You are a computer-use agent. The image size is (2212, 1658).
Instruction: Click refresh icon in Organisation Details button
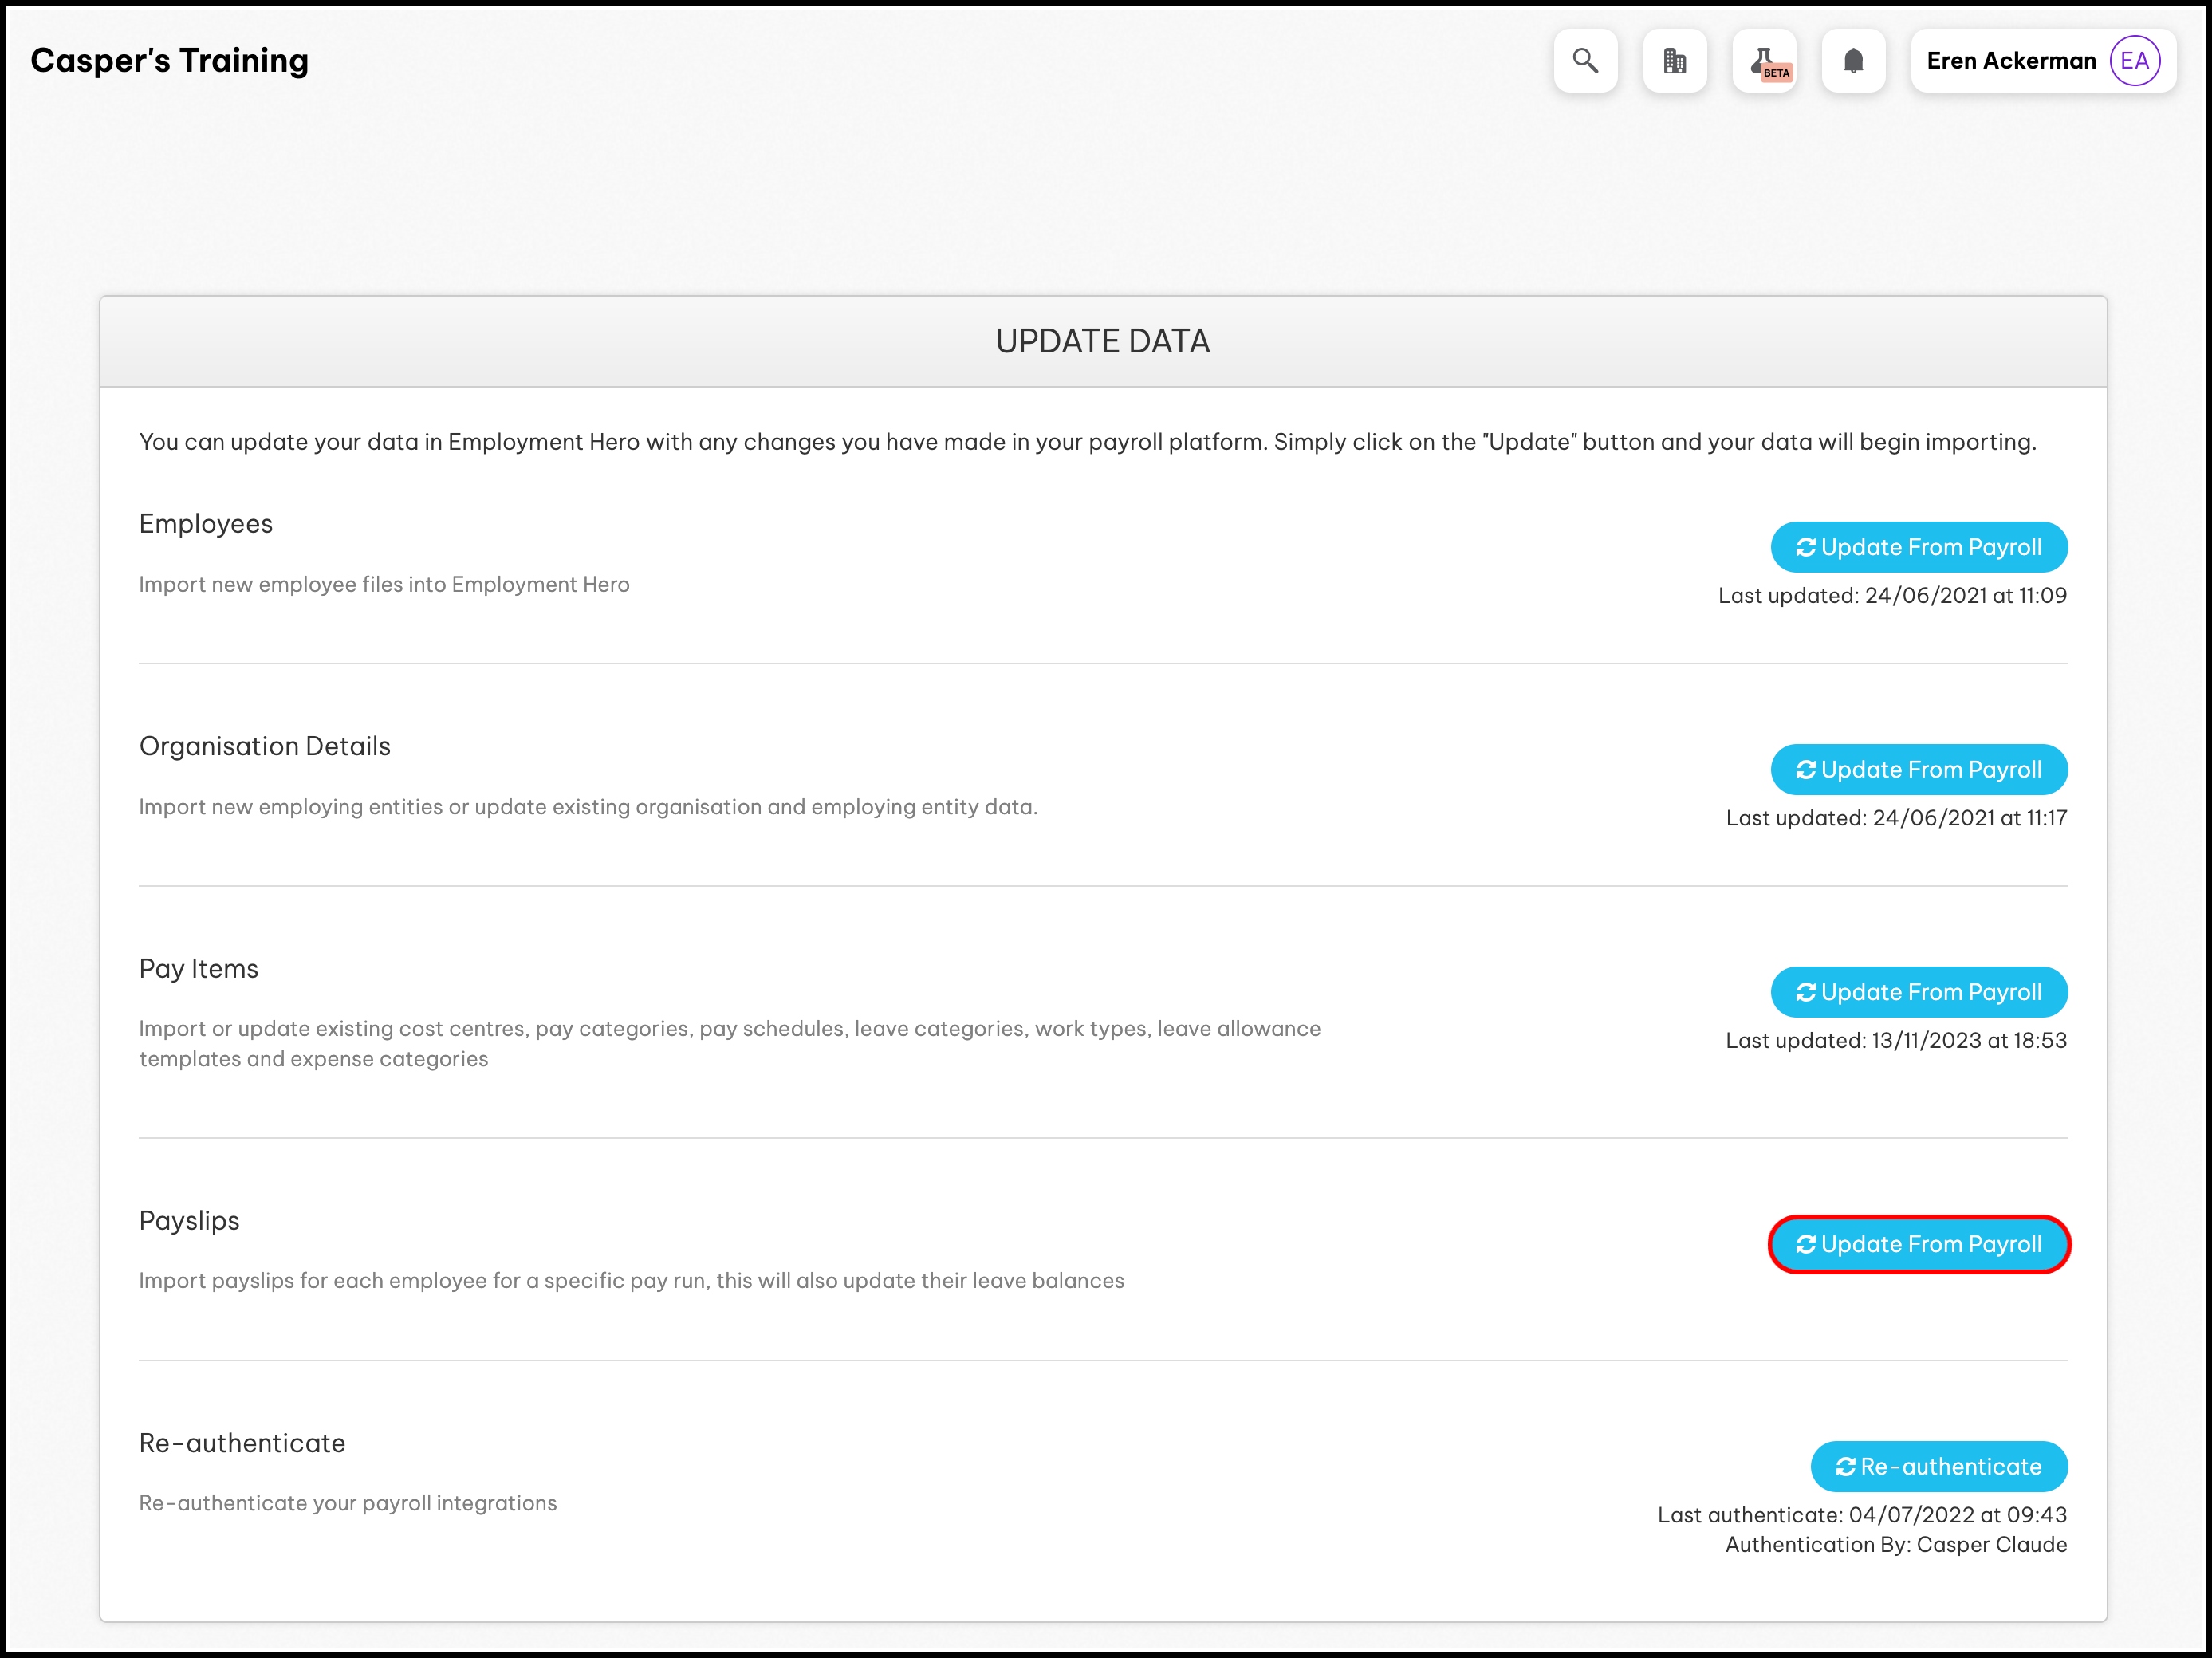click(x=1805, y=770)
